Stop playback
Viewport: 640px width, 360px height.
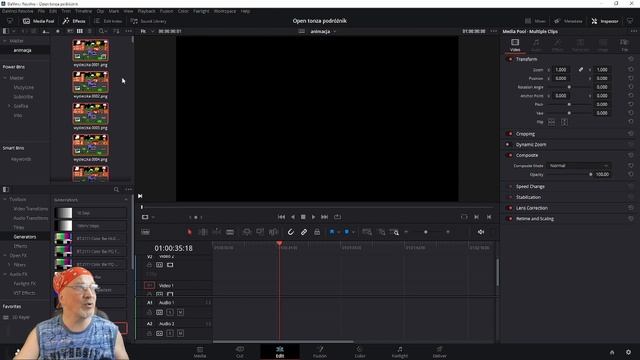[303, 217]
